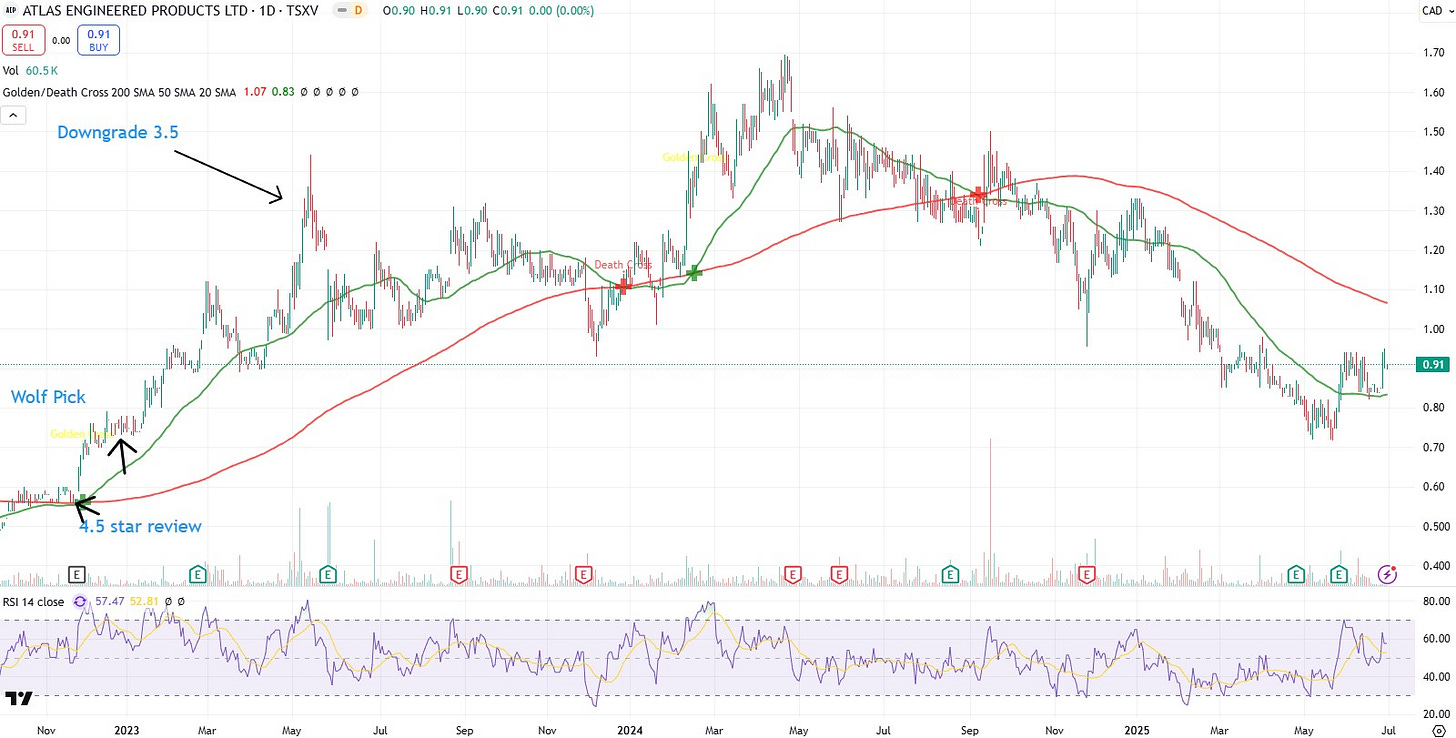Click the green E earnings marker near Mar 2023
The width and height of the screenshot is (1456, 738).
click(198, 574)
